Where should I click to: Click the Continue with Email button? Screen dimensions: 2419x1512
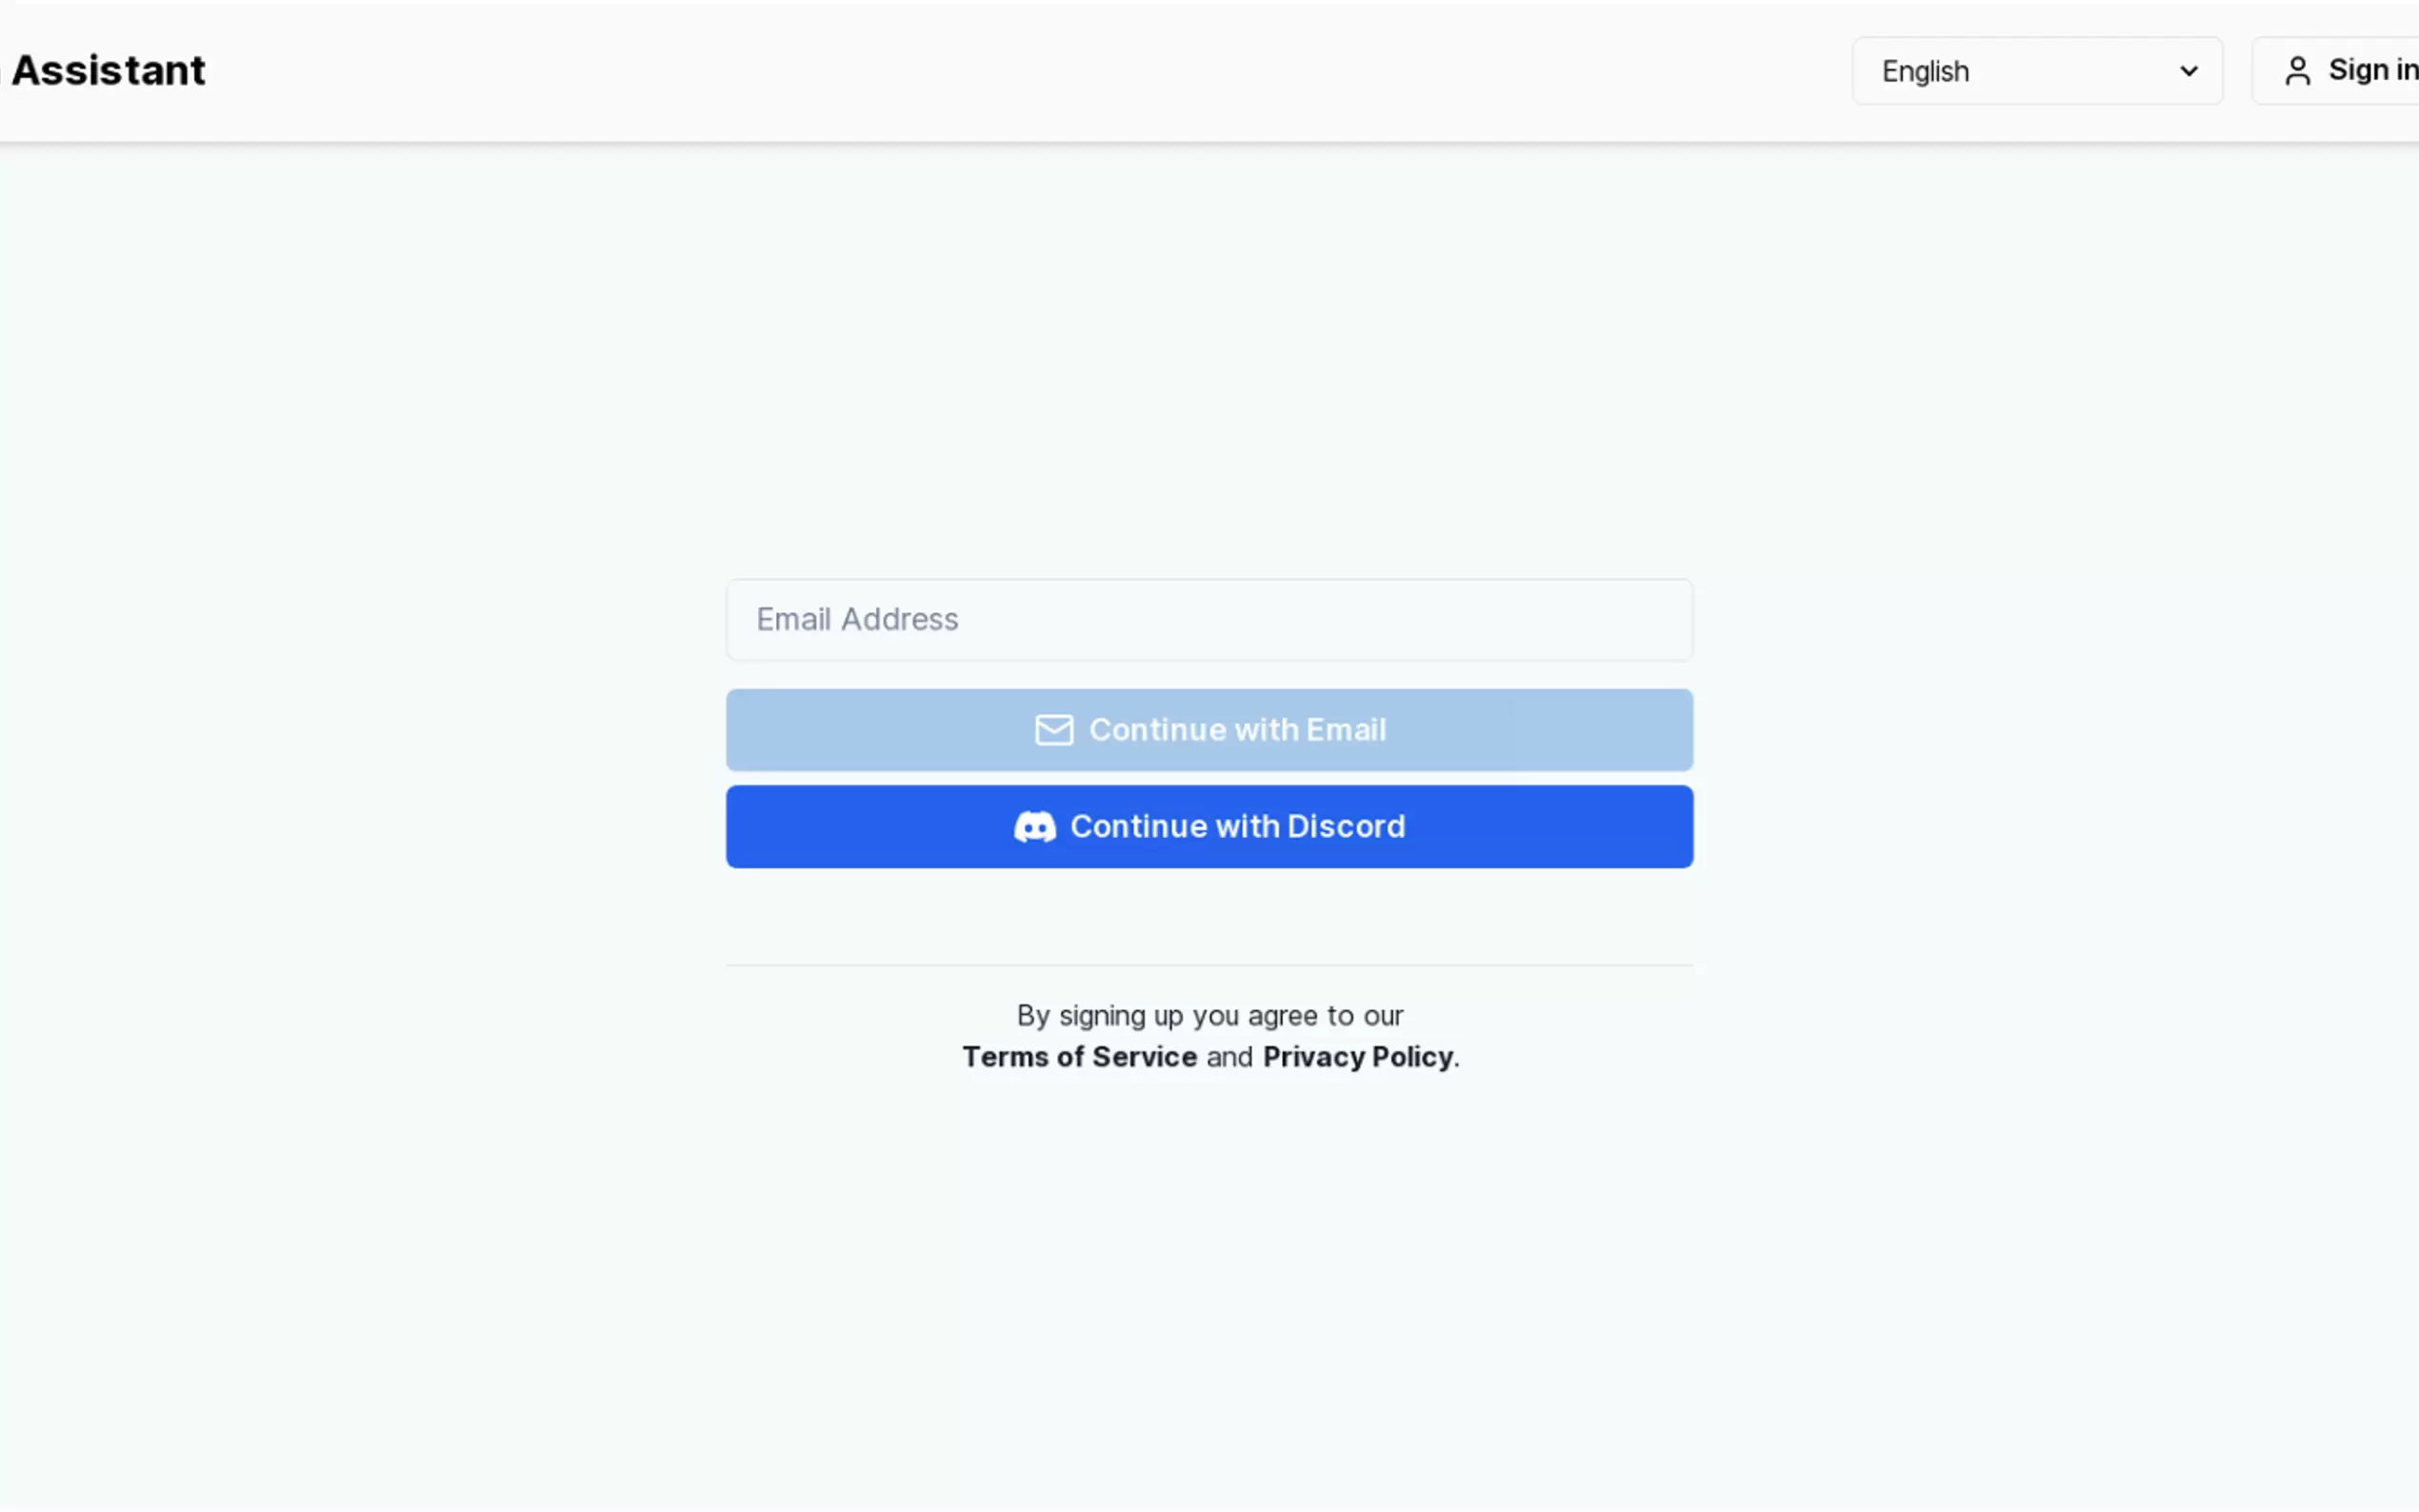[1208, 730]
